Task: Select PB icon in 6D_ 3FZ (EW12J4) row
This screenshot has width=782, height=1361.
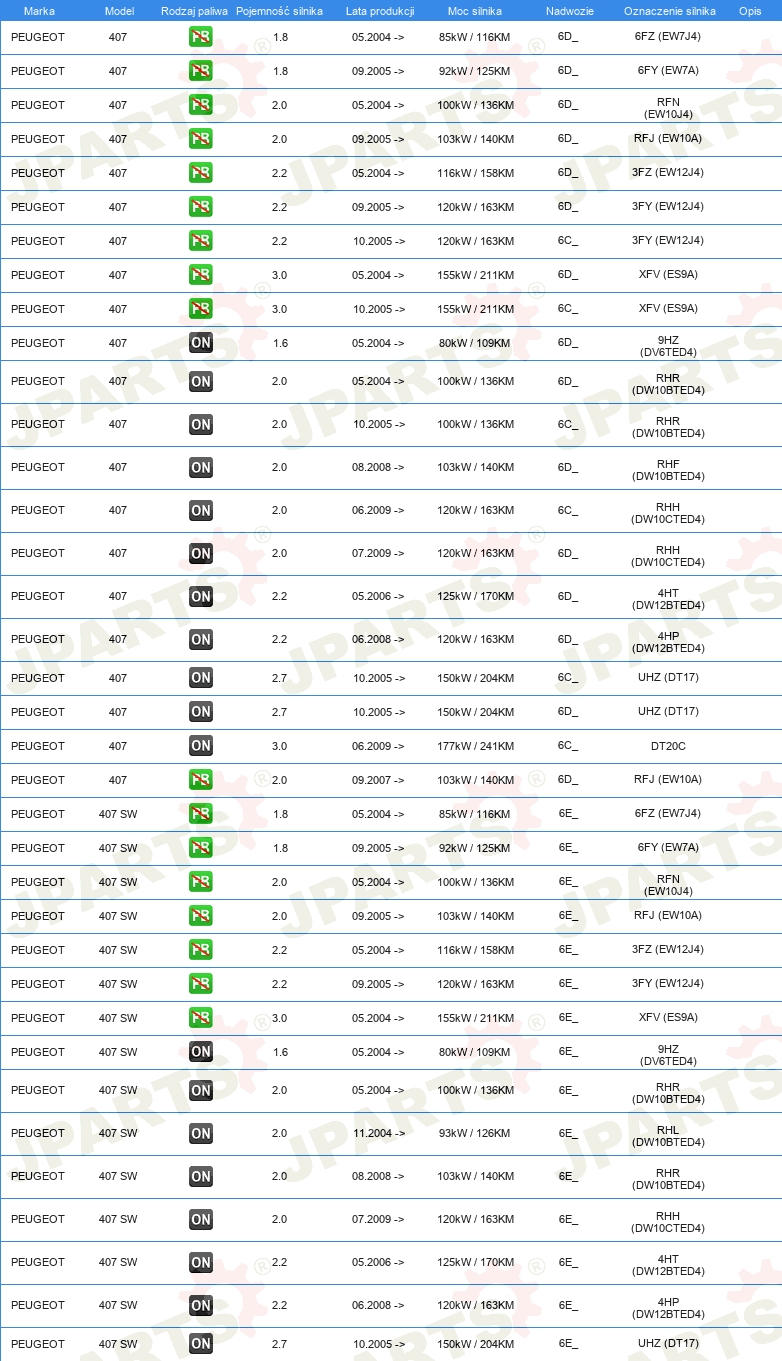Action: point(201,173)
